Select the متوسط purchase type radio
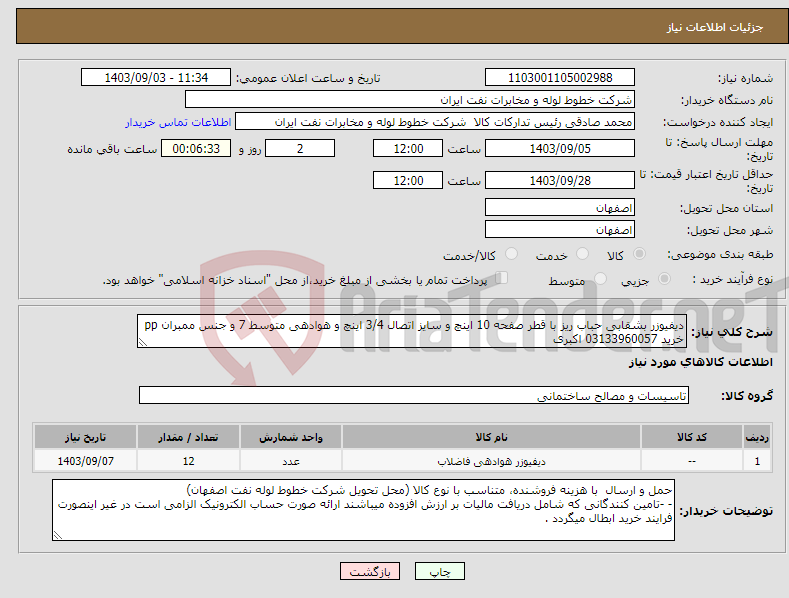This screenshot has width=789, height=598. coord(600,278)
